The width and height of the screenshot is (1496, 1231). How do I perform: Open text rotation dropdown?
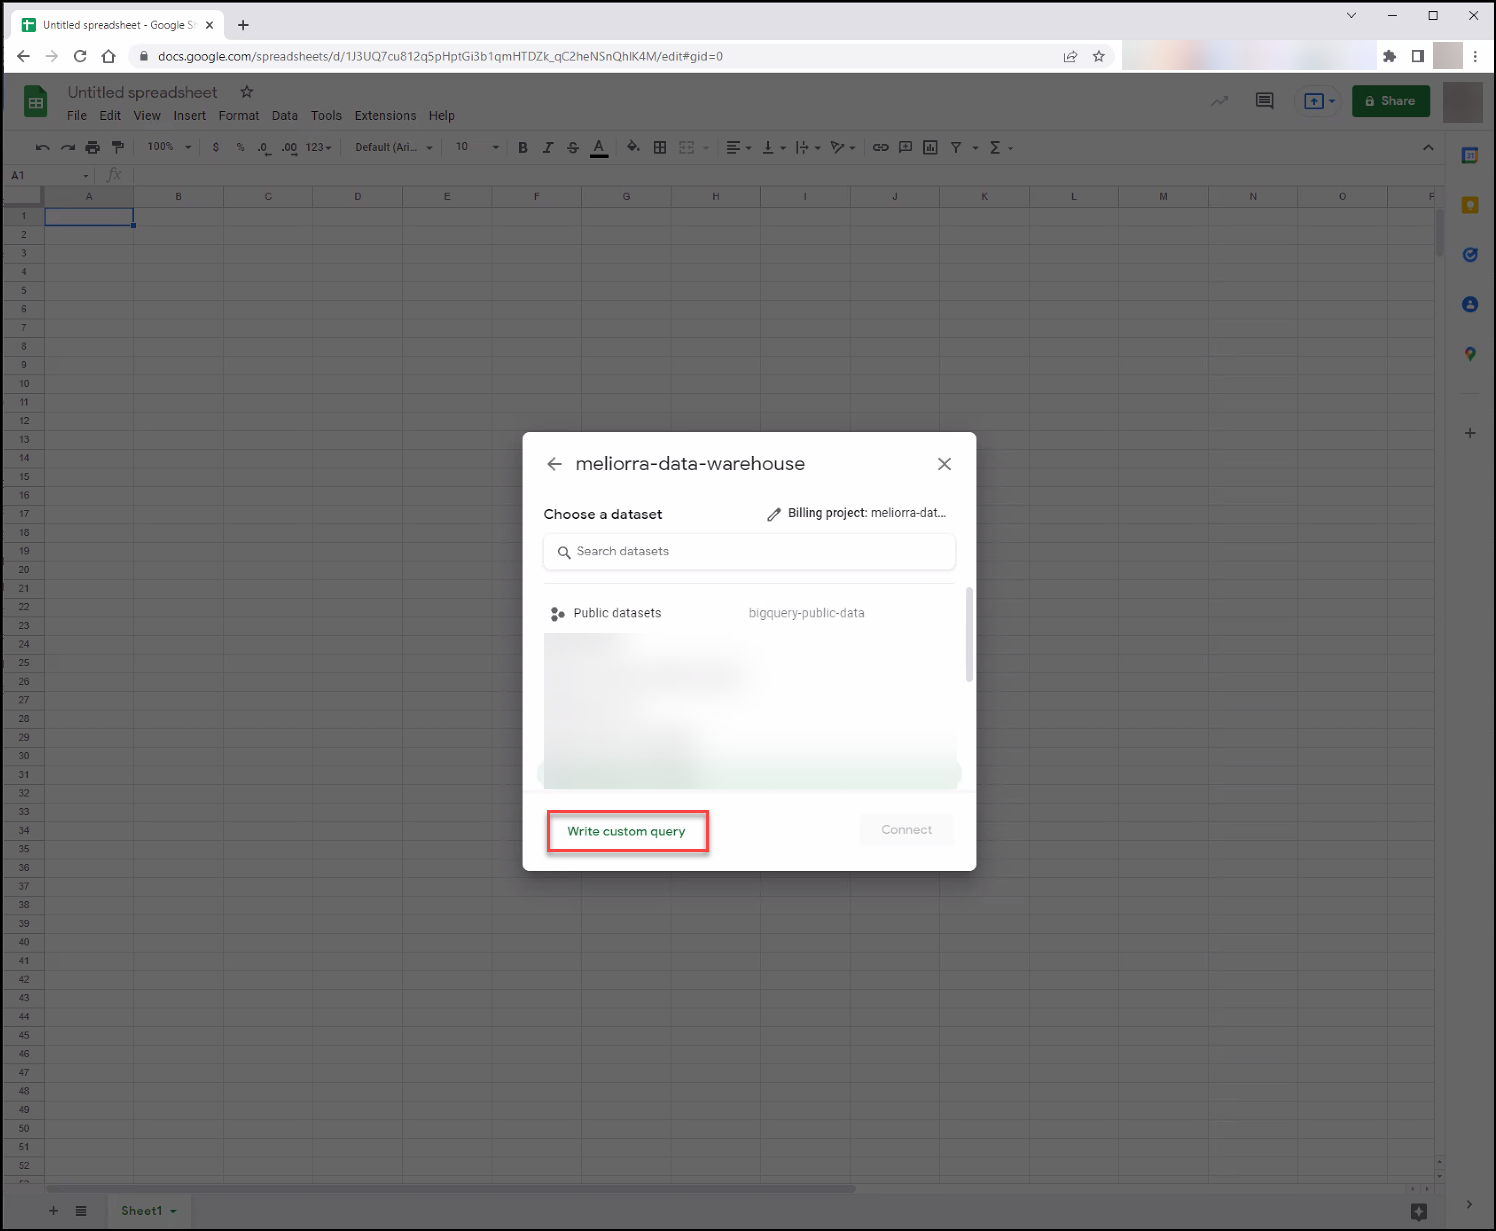[842, 147]
